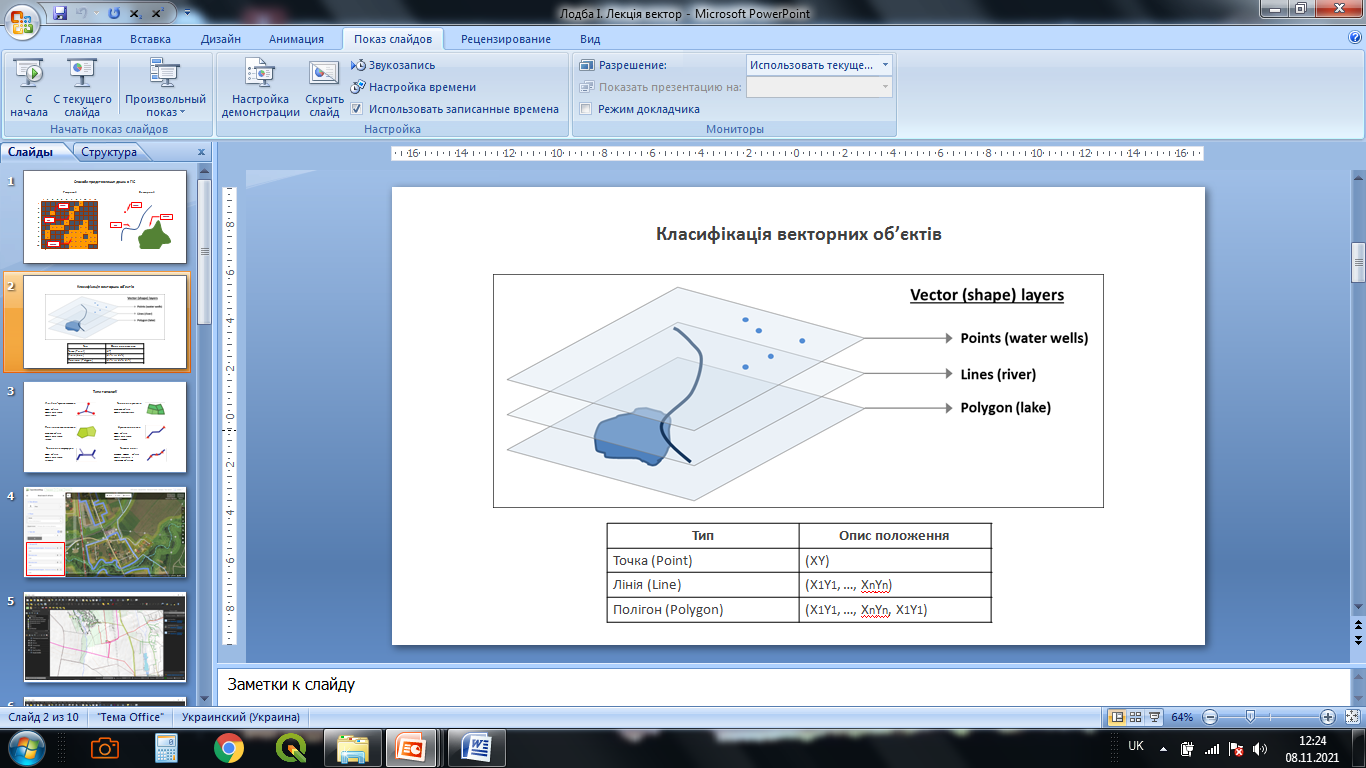Switch to Структура outline pane tab
The image size is (1366, 768).
coord(109,152)
